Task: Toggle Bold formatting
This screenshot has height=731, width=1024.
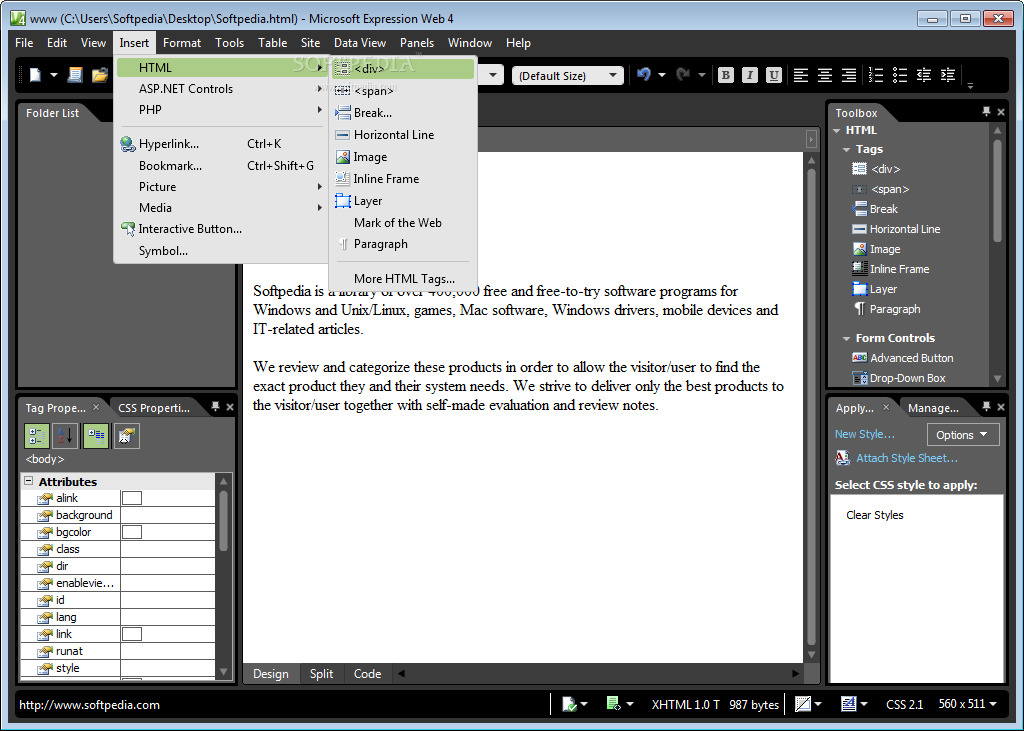Action: 726,75
